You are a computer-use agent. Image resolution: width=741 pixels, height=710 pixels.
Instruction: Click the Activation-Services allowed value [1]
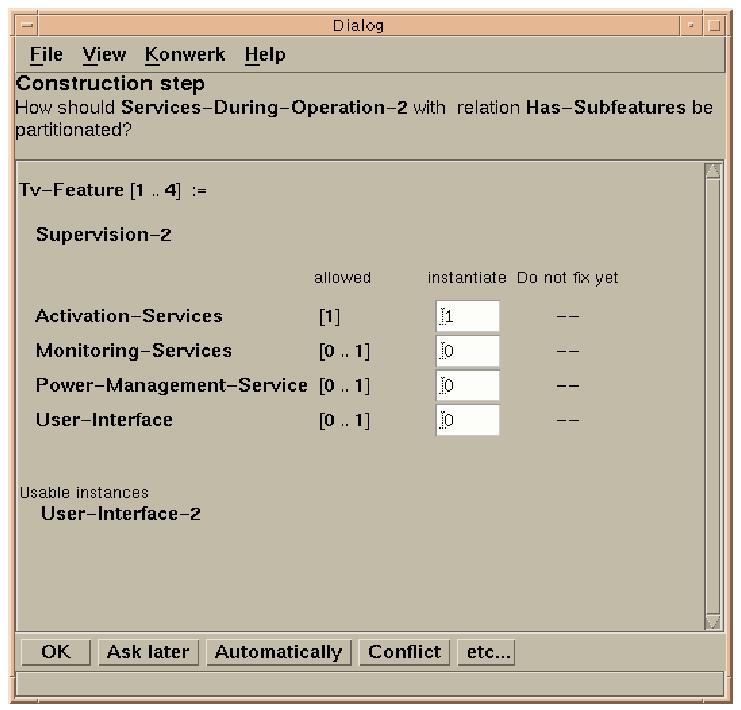pyautogui.click(x=329, y=316)
